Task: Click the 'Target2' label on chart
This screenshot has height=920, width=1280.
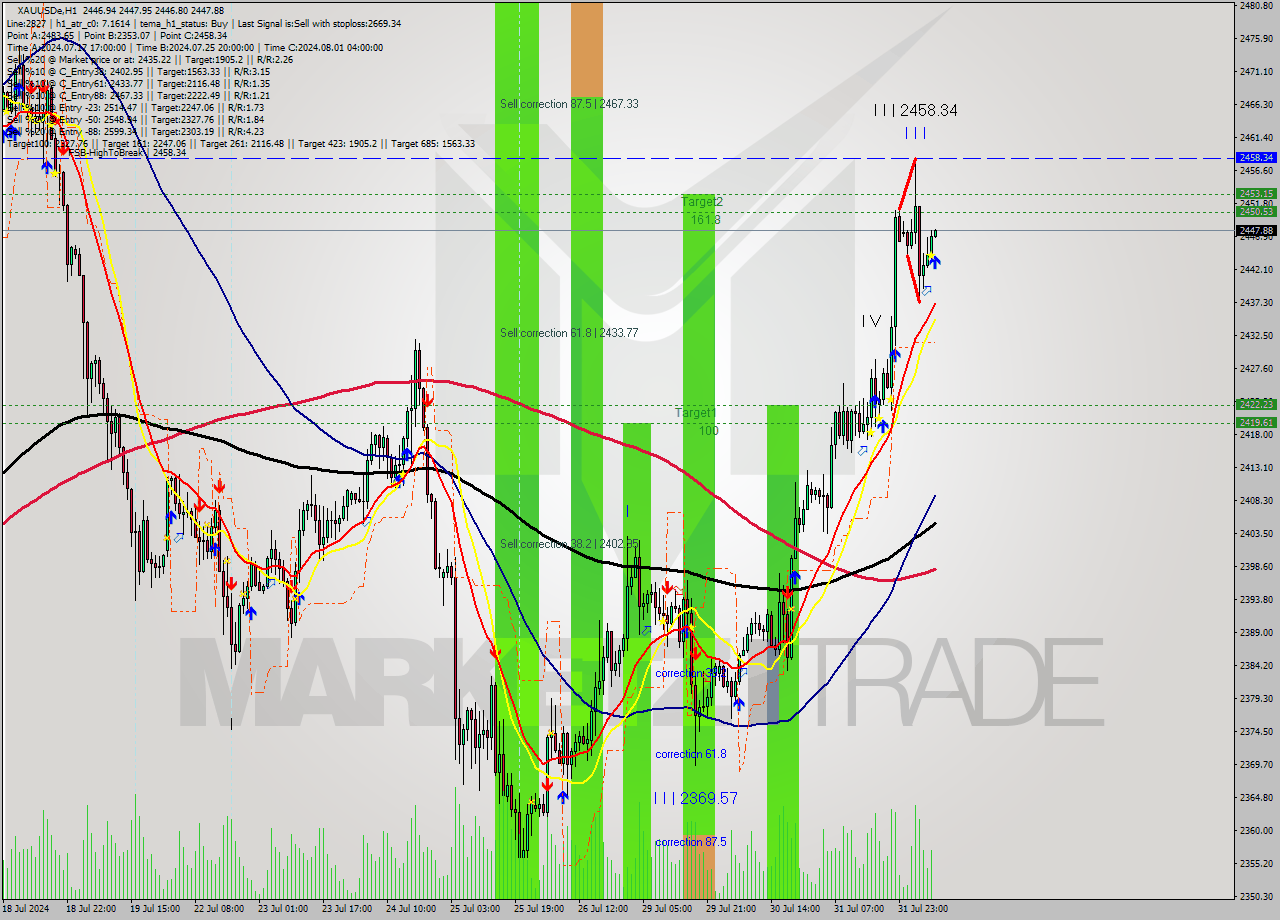Action: coord(702,202)
